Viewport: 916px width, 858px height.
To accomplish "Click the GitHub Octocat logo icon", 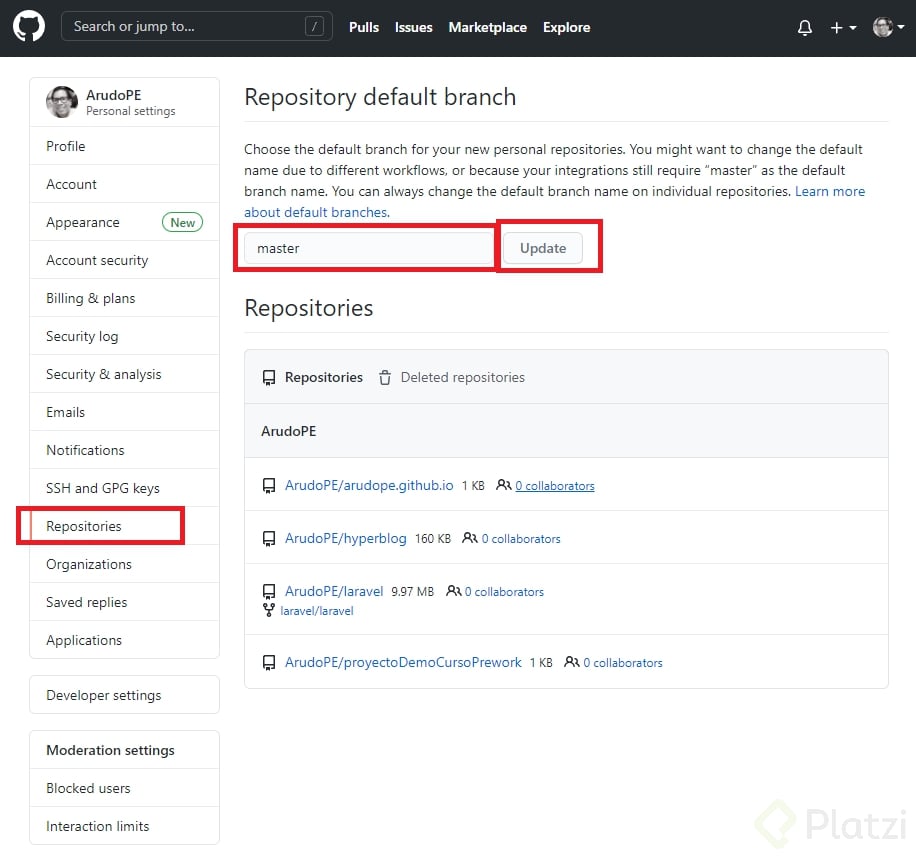I will click(x=29, y=27).
